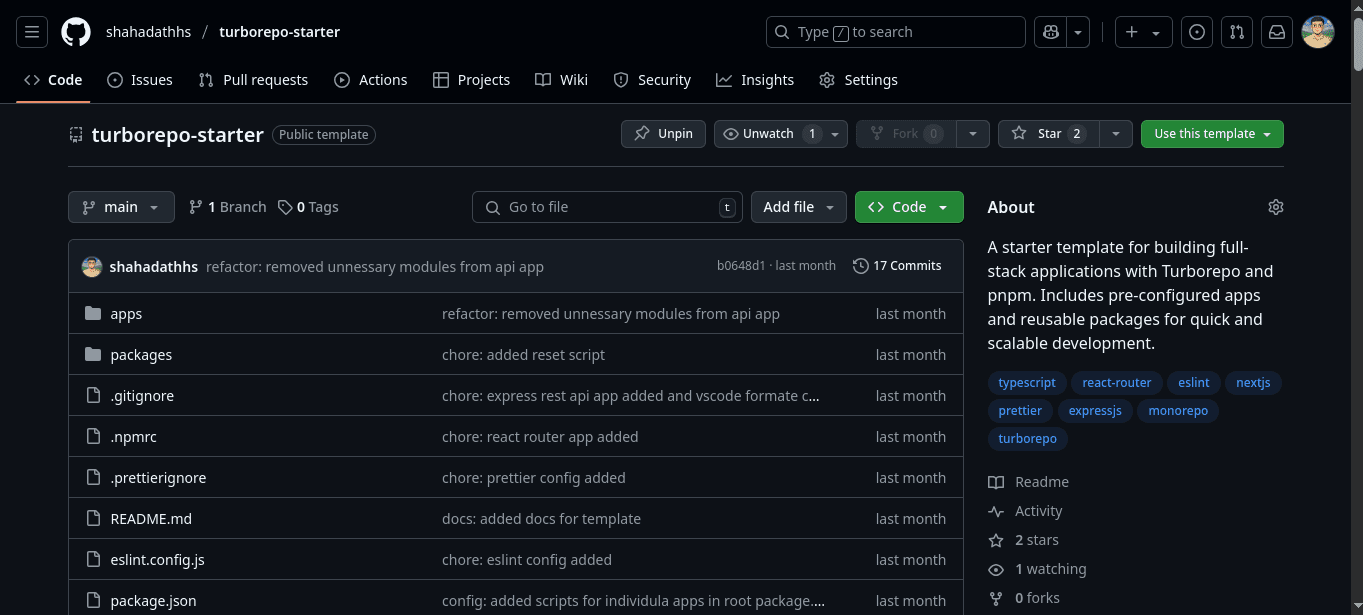Switch to the Actions tab
This screenshot has height=615, width=1363.
pos(371,80)
